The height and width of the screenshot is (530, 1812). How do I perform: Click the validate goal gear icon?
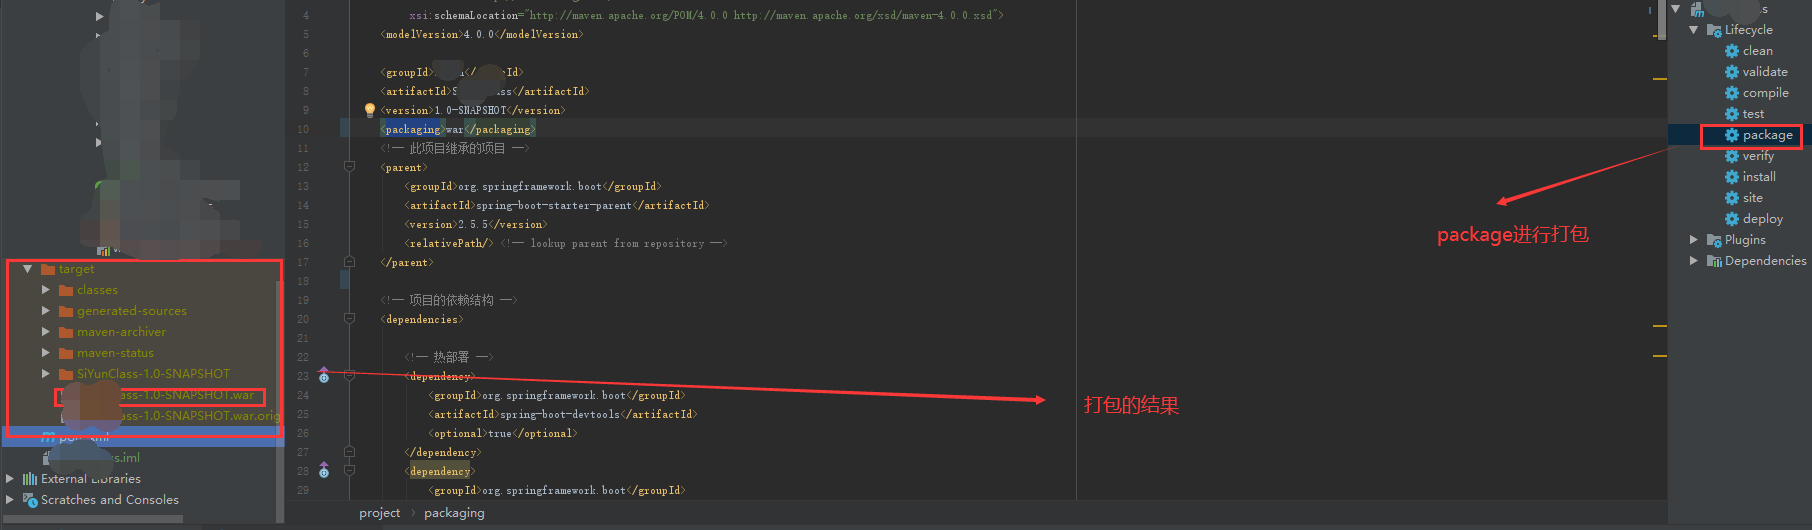[1732, 72]
